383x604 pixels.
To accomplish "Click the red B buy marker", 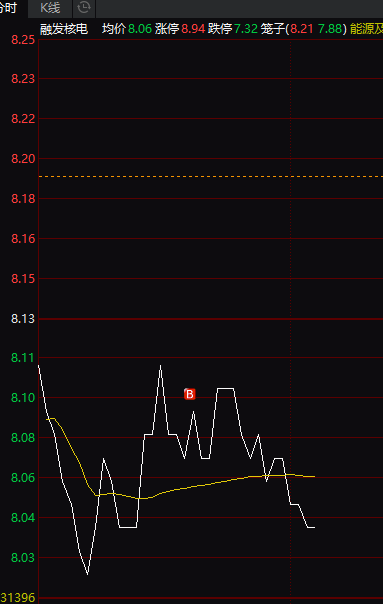I will click(190, 394).
